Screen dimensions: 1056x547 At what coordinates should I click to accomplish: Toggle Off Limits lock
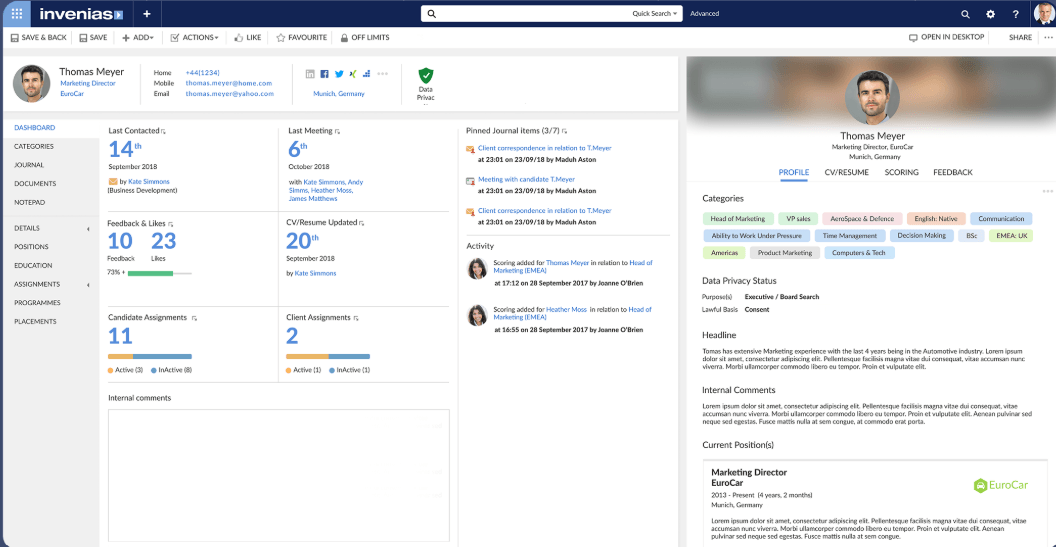[364, 38]
